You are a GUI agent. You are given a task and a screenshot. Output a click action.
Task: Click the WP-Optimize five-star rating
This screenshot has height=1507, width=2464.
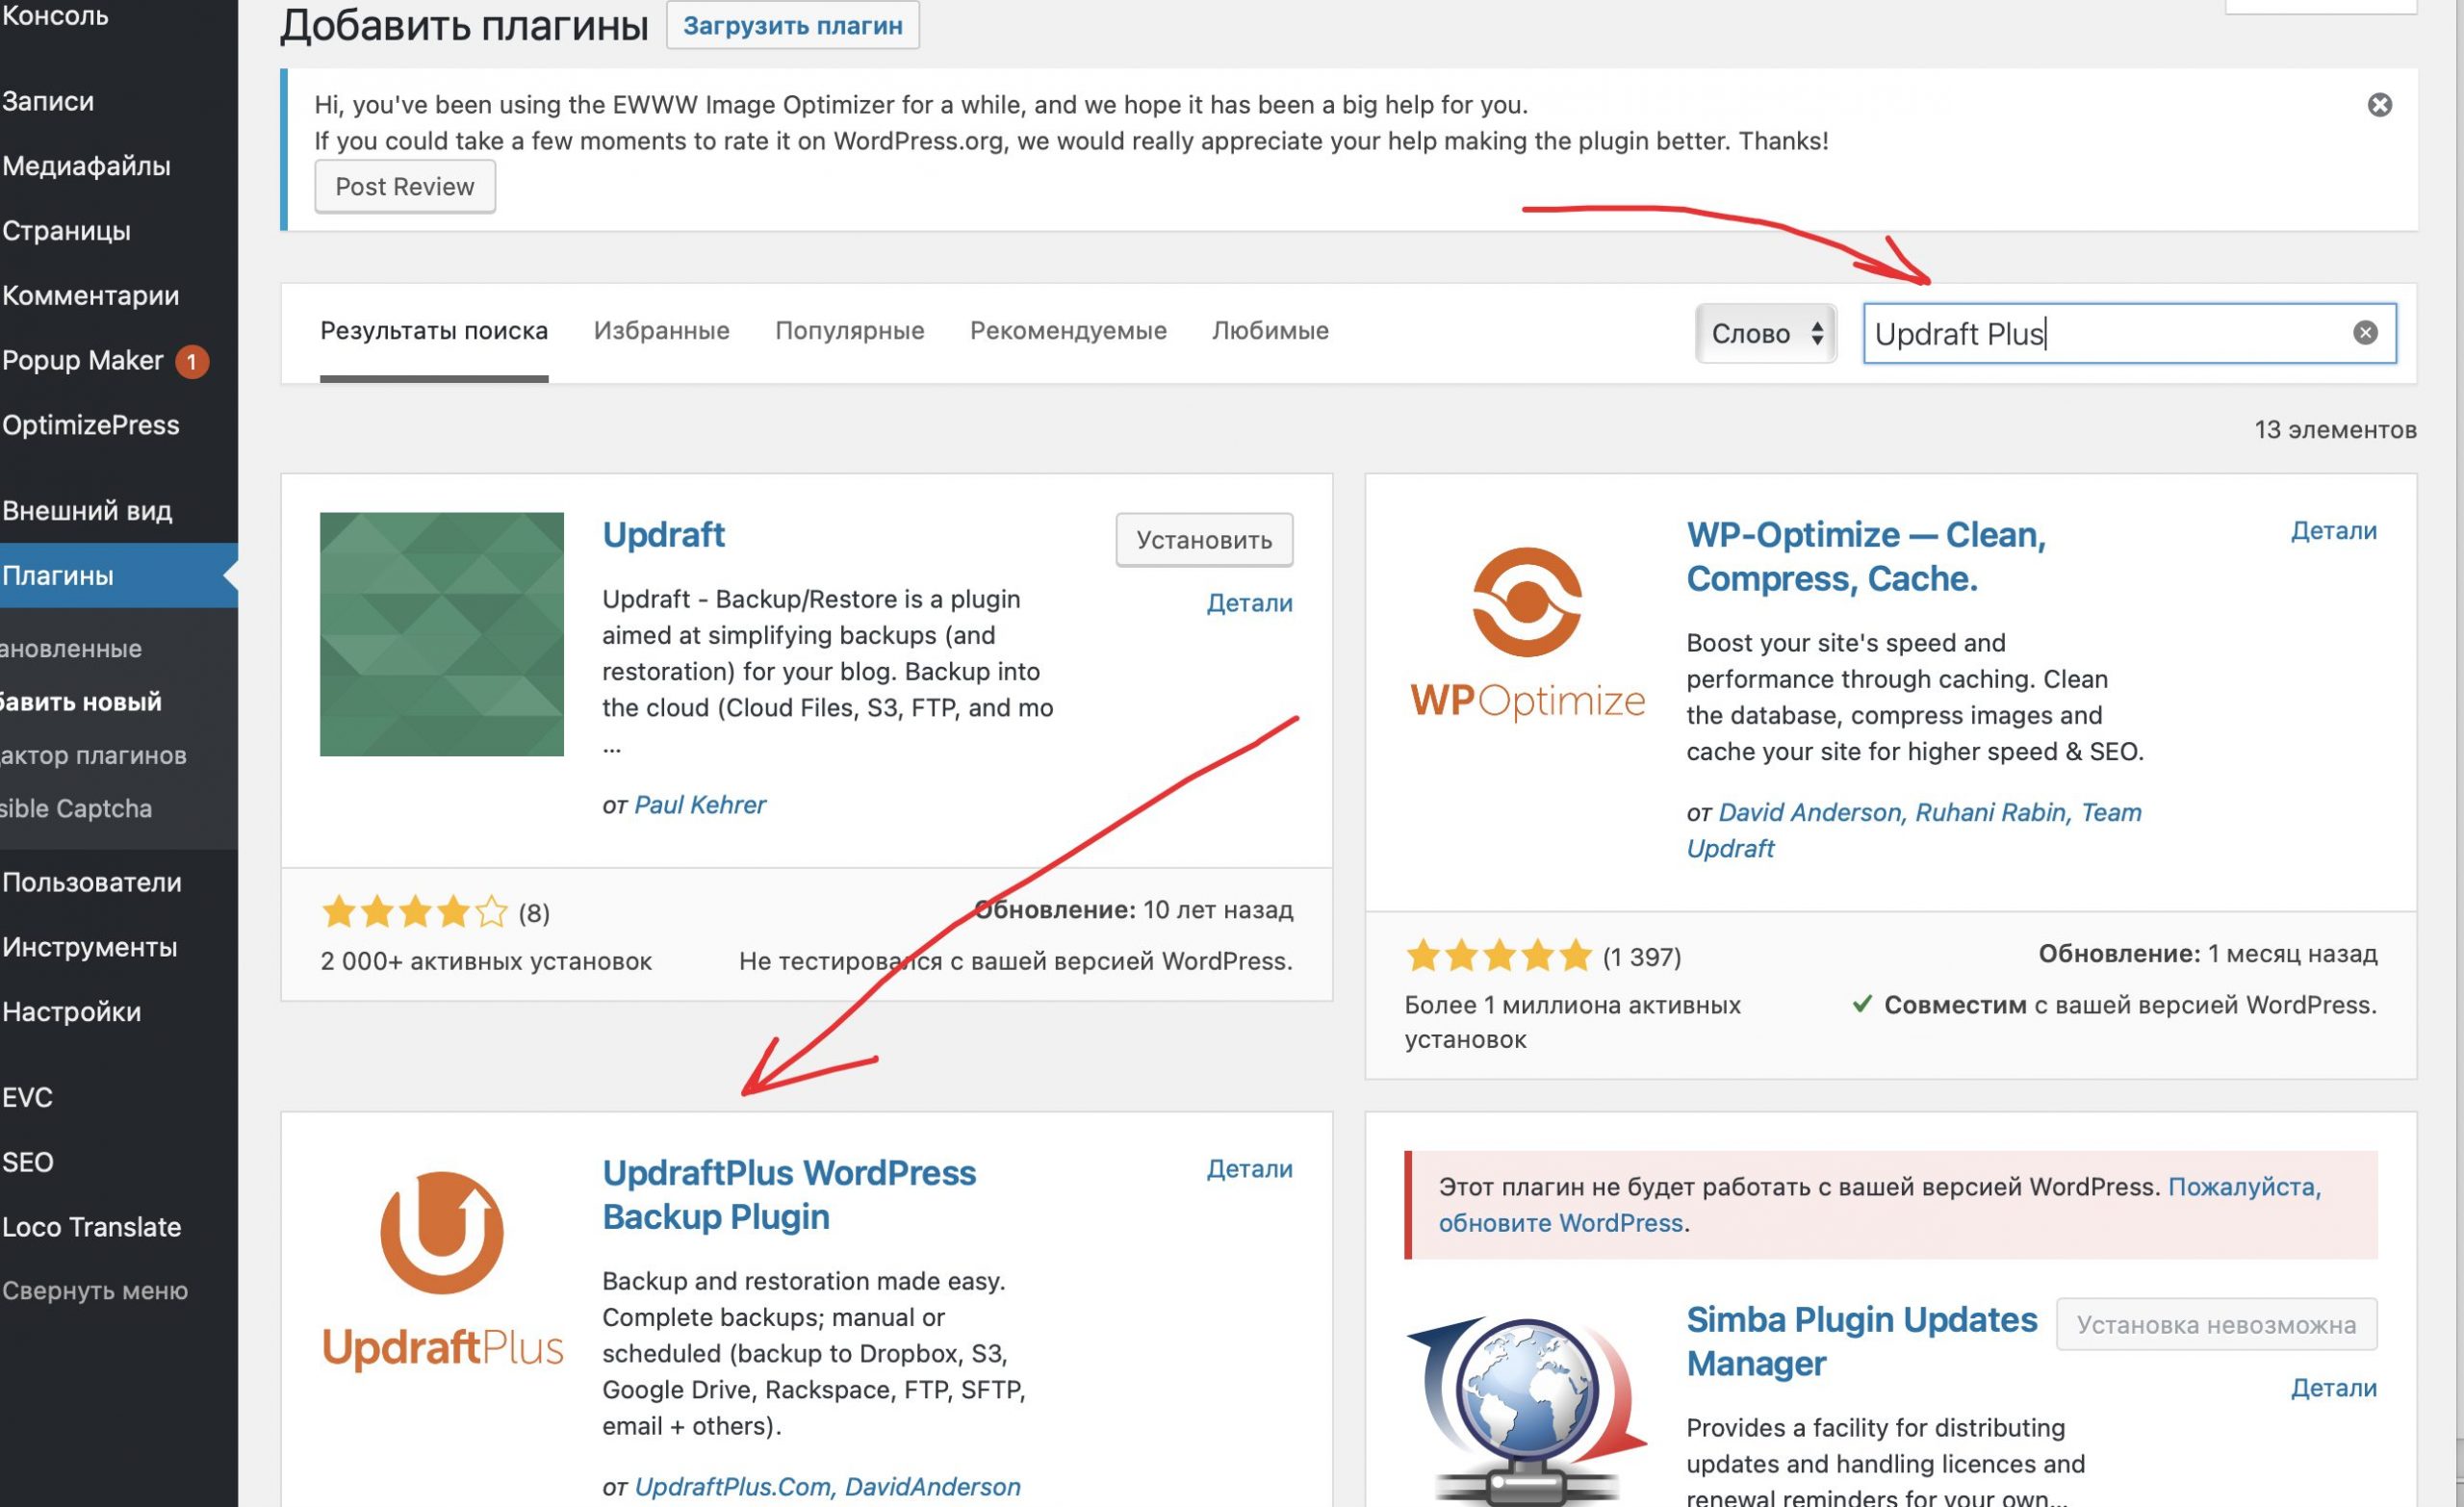pyautogui.click(x=1497, y=956)
